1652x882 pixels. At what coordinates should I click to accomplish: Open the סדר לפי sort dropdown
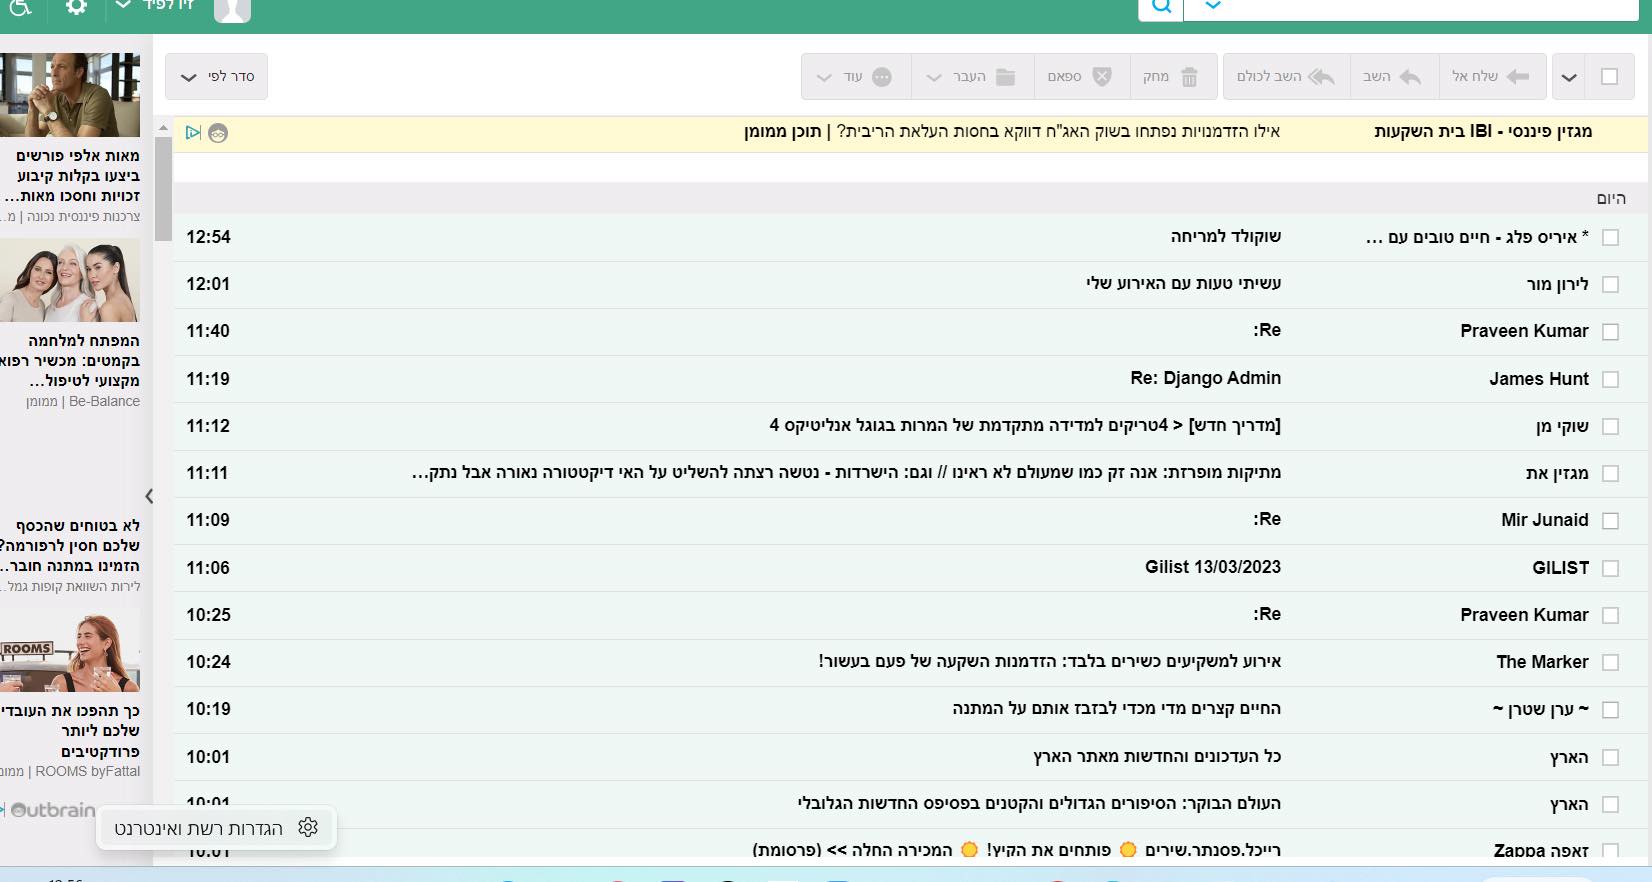click(216, 77)
